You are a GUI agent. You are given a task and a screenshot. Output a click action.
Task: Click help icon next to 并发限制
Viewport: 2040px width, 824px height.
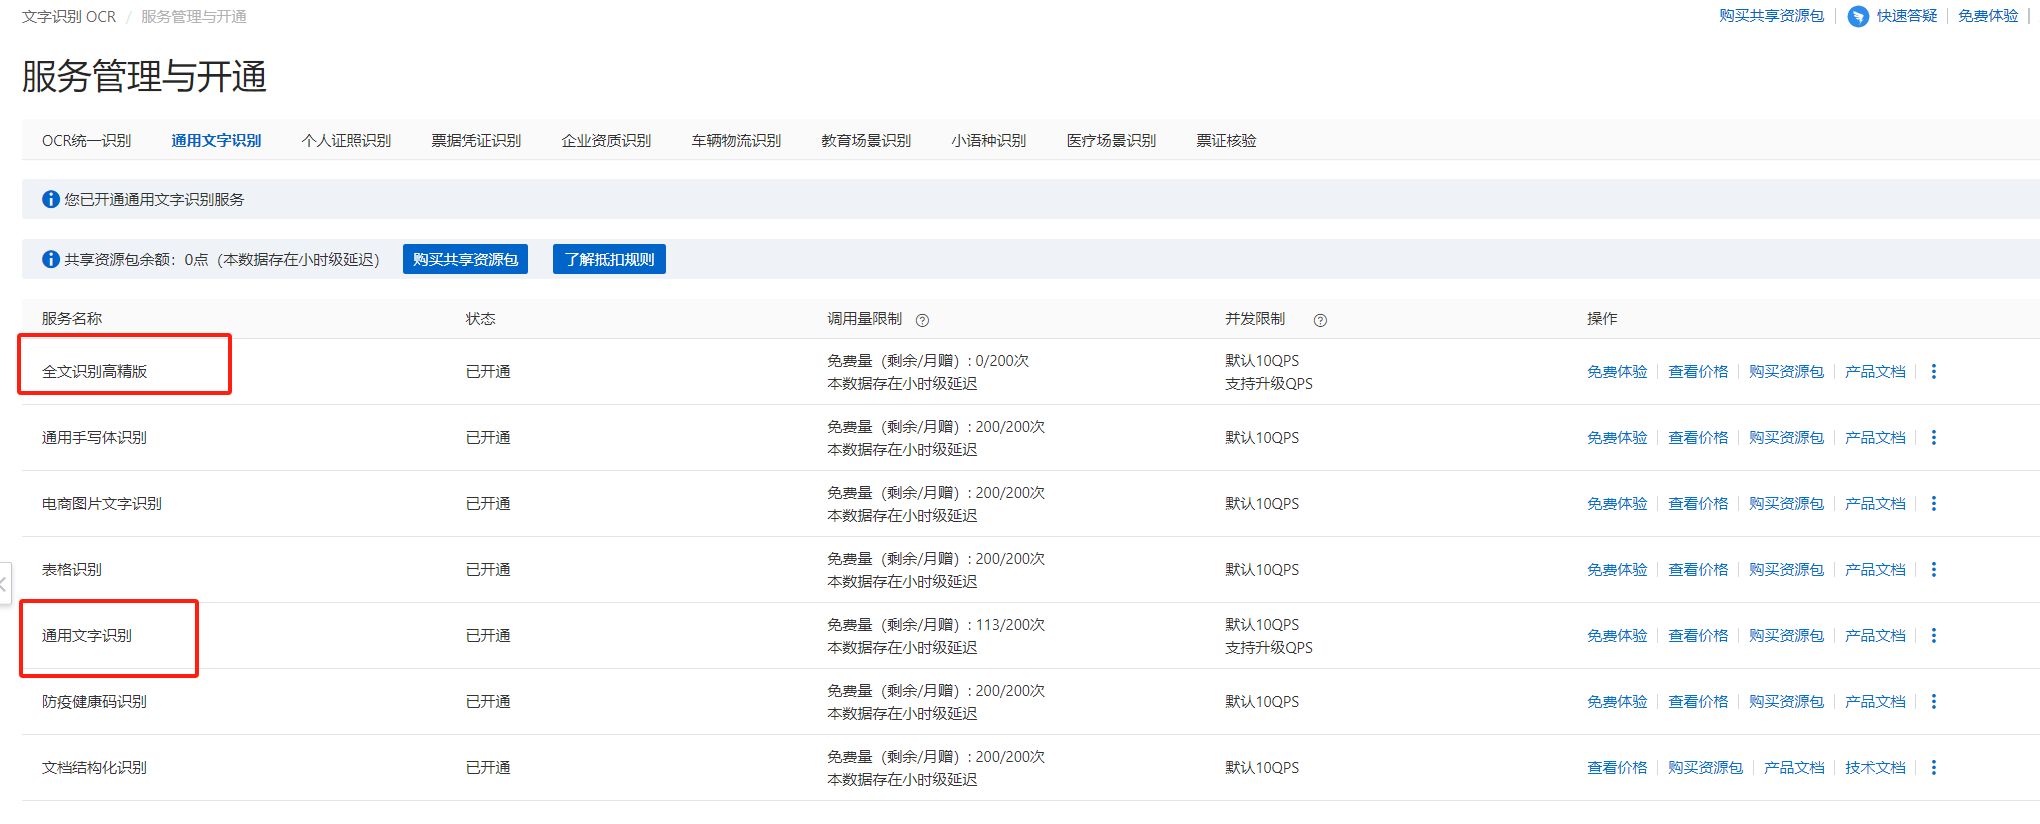click(x=1320, y=320)
